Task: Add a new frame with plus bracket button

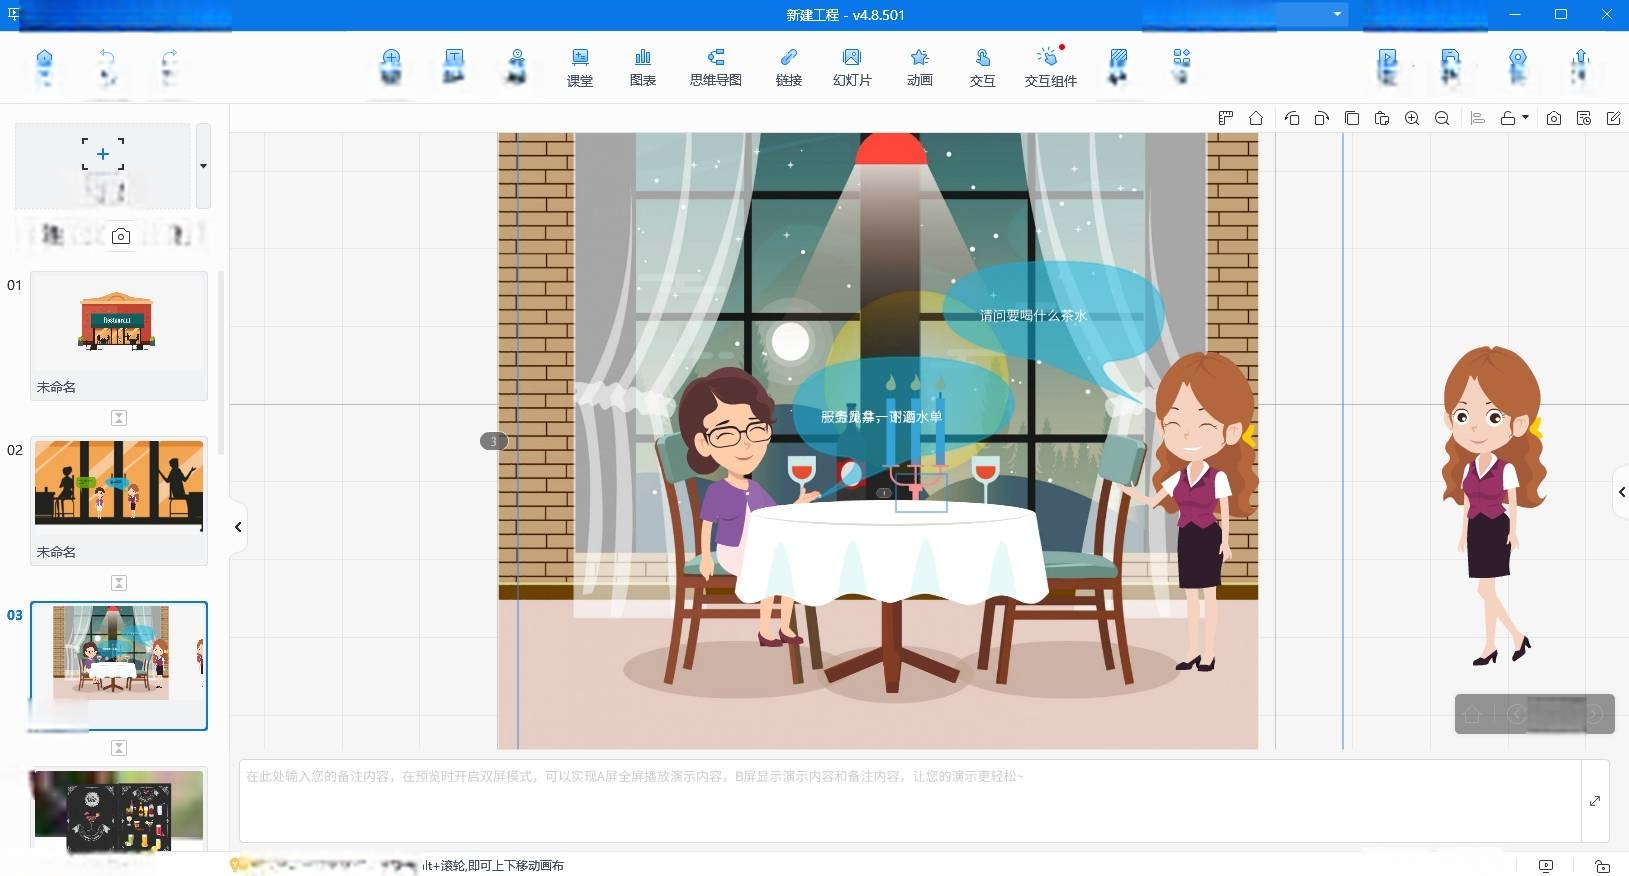Action: pyautogui.click(x=103, y=166)
